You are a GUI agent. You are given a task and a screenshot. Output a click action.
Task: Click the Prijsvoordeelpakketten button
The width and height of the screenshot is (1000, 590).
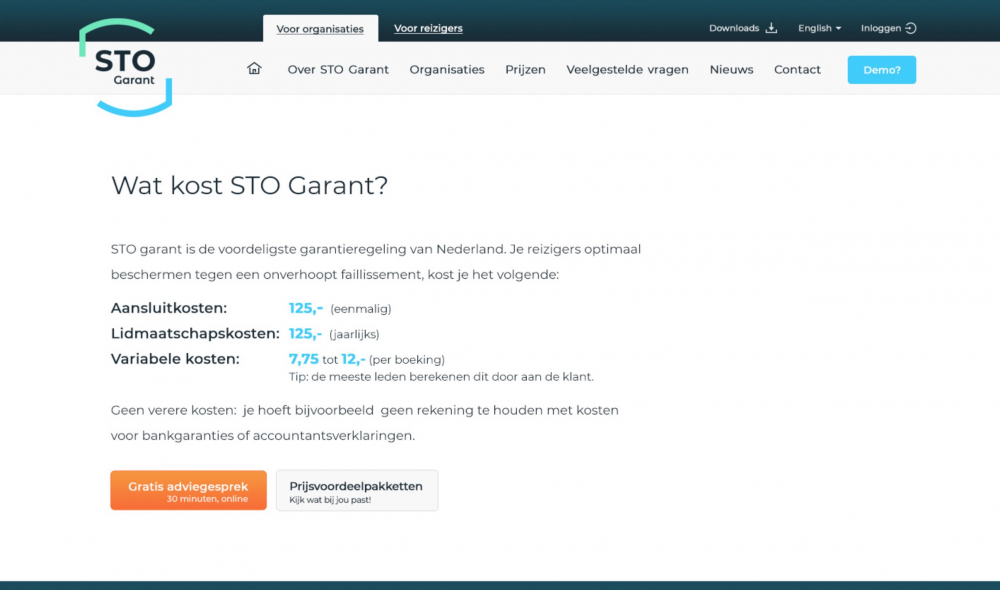[x=357, y=490]
